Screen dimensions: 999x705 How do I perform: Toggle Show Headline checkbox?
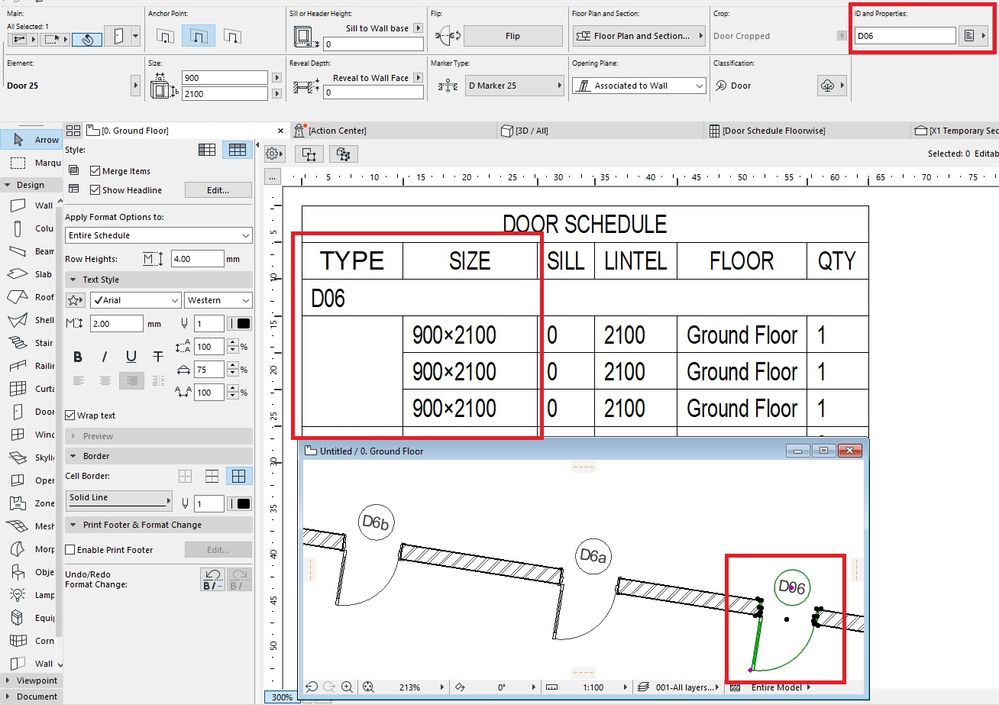pyautogui.click(x=96, y=190)
